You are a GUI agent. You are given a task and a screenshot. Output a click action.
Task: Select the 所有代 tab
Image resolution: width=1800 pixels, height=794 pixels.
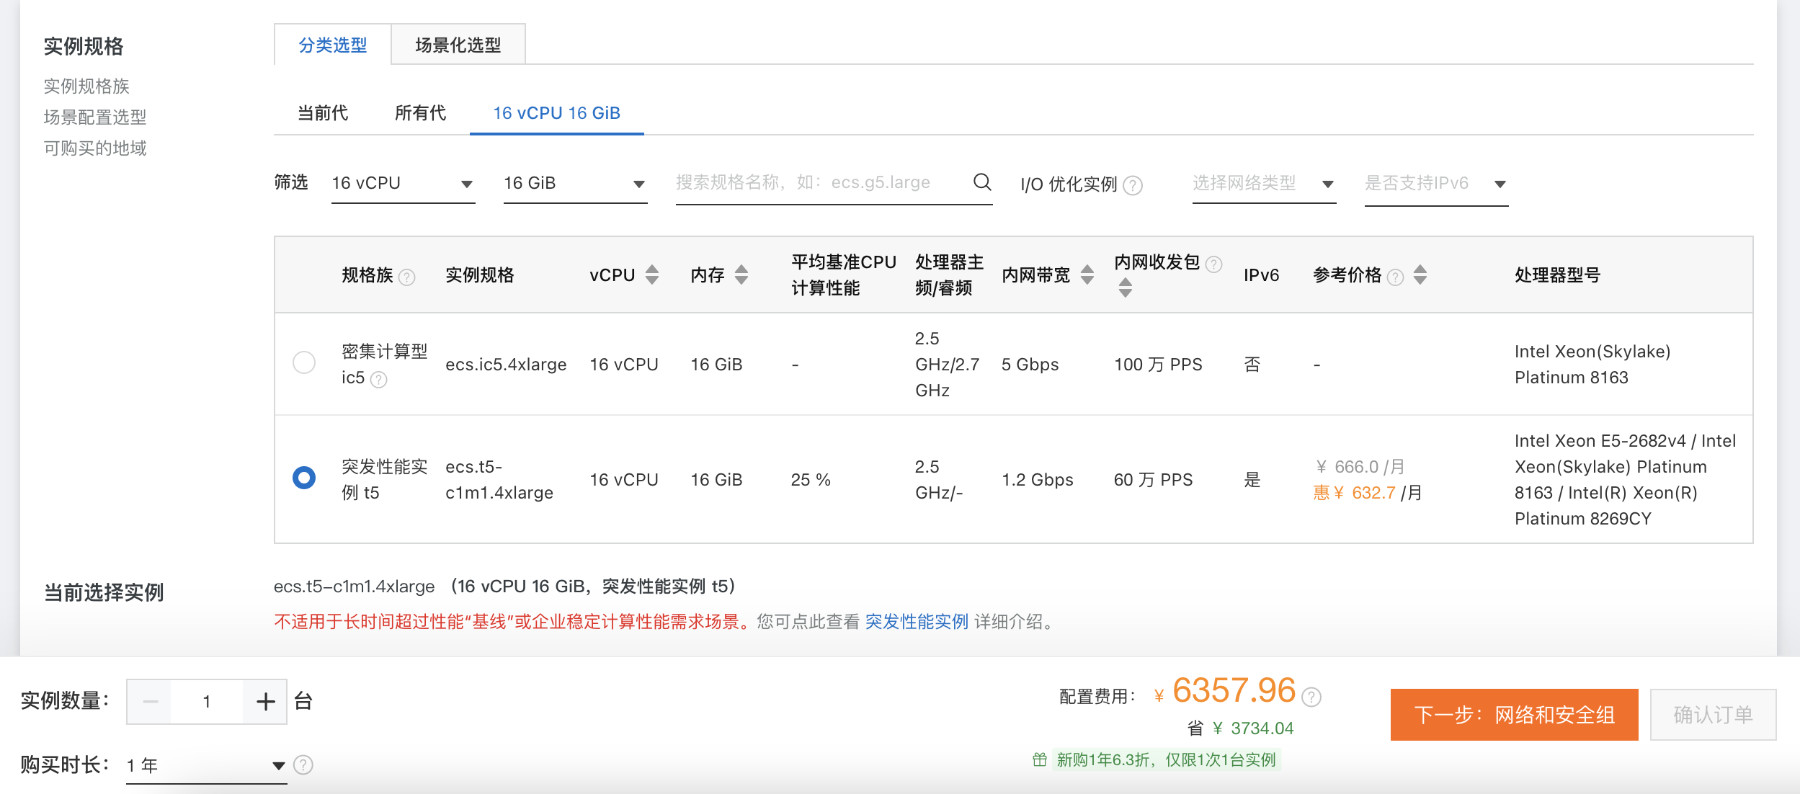[420, 113]
